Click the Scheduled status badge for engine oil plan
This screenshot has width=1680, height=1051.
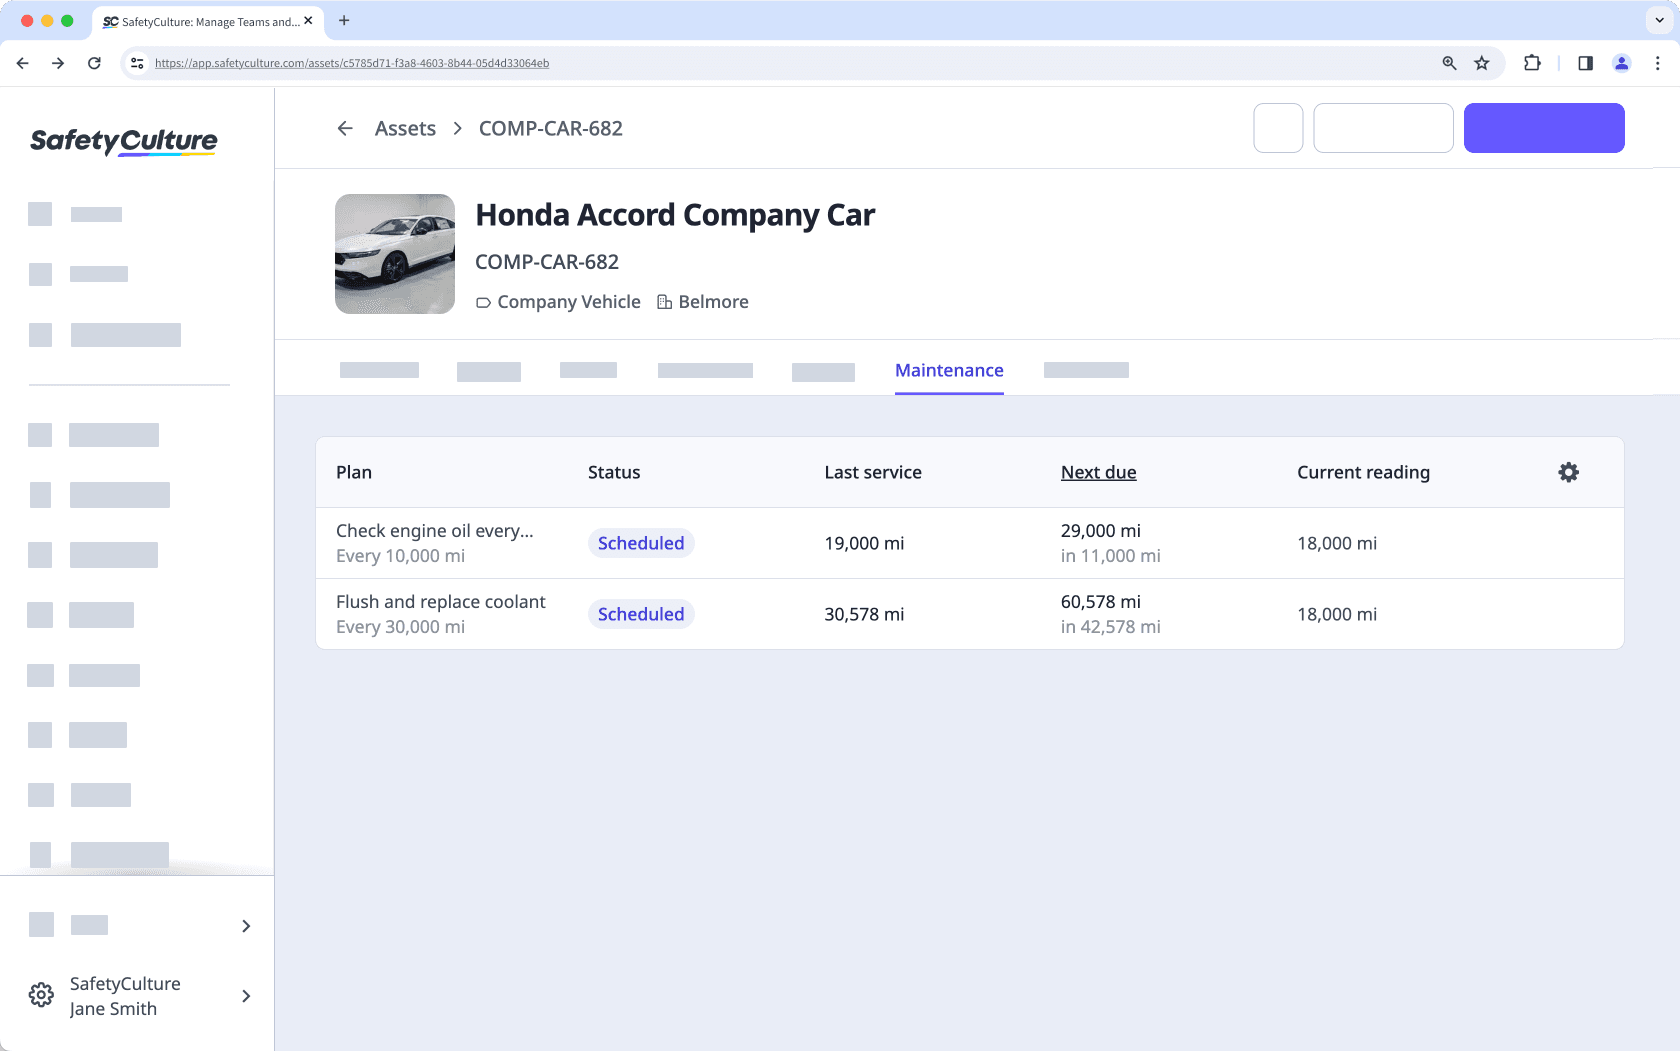pyautogui.click(x=641, y=543)
